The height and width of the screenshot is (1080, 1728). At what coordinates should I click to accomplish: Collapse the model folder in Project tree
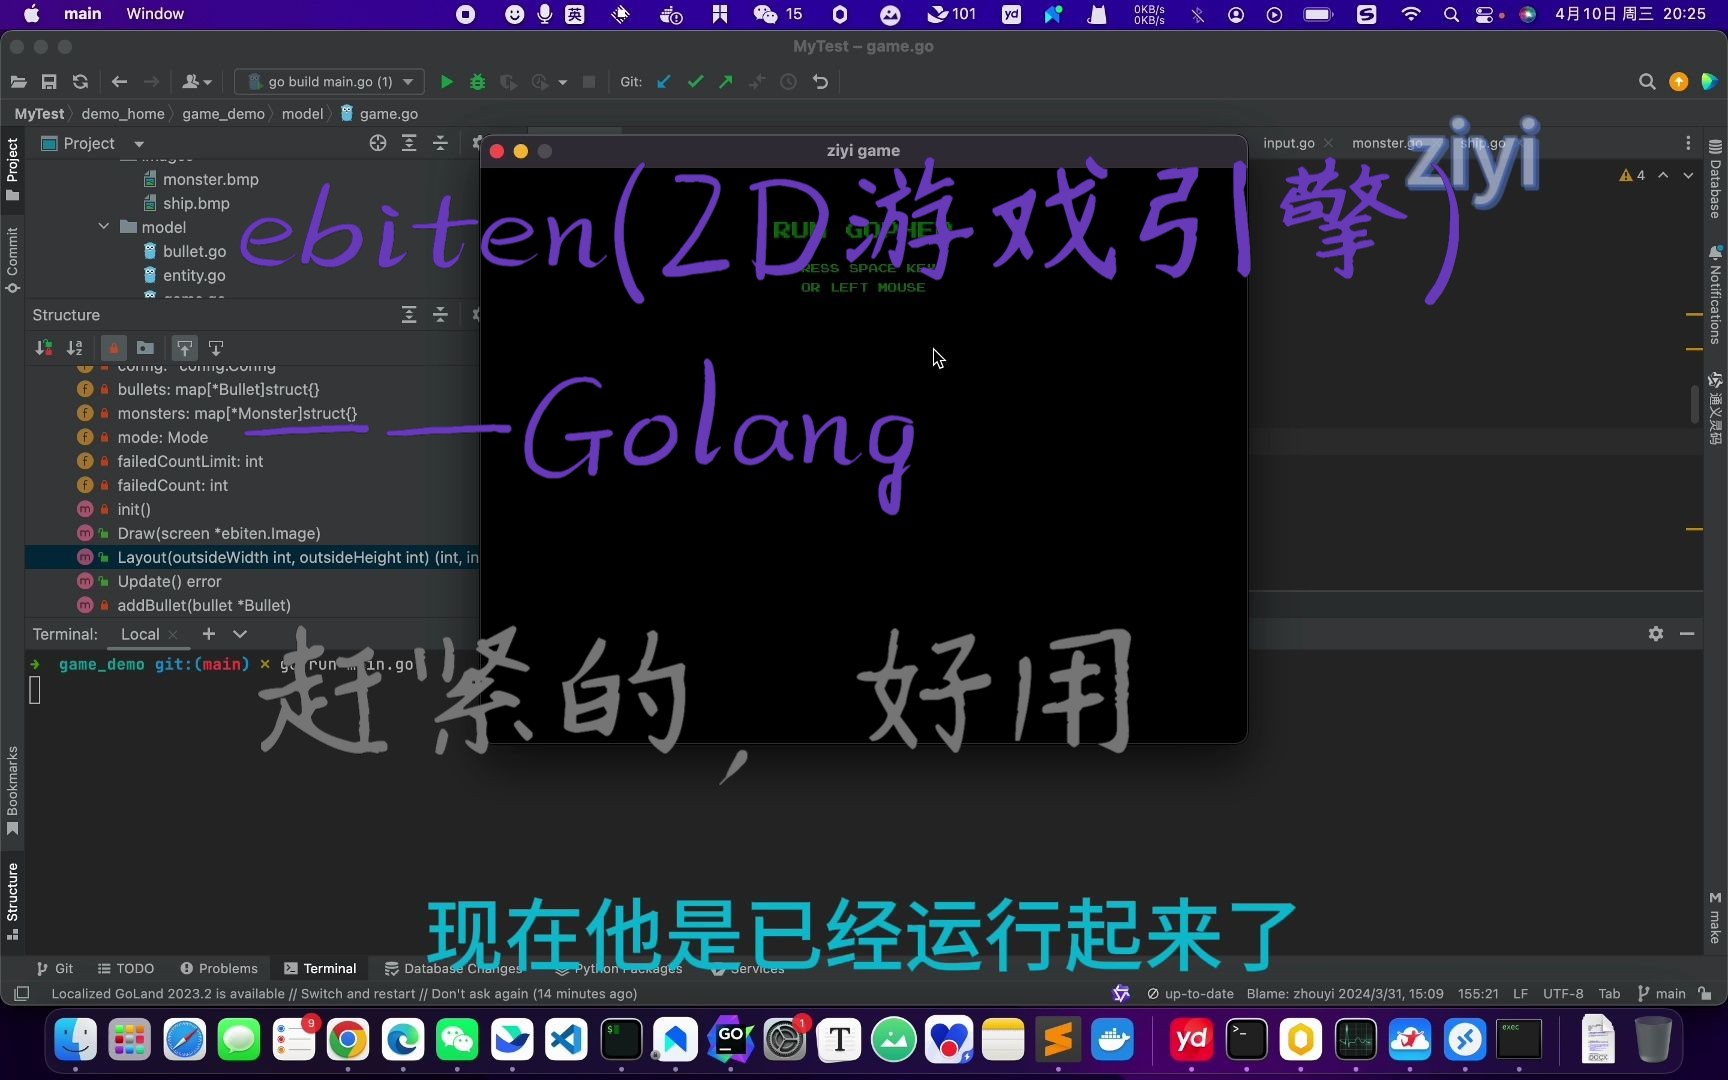104,227
